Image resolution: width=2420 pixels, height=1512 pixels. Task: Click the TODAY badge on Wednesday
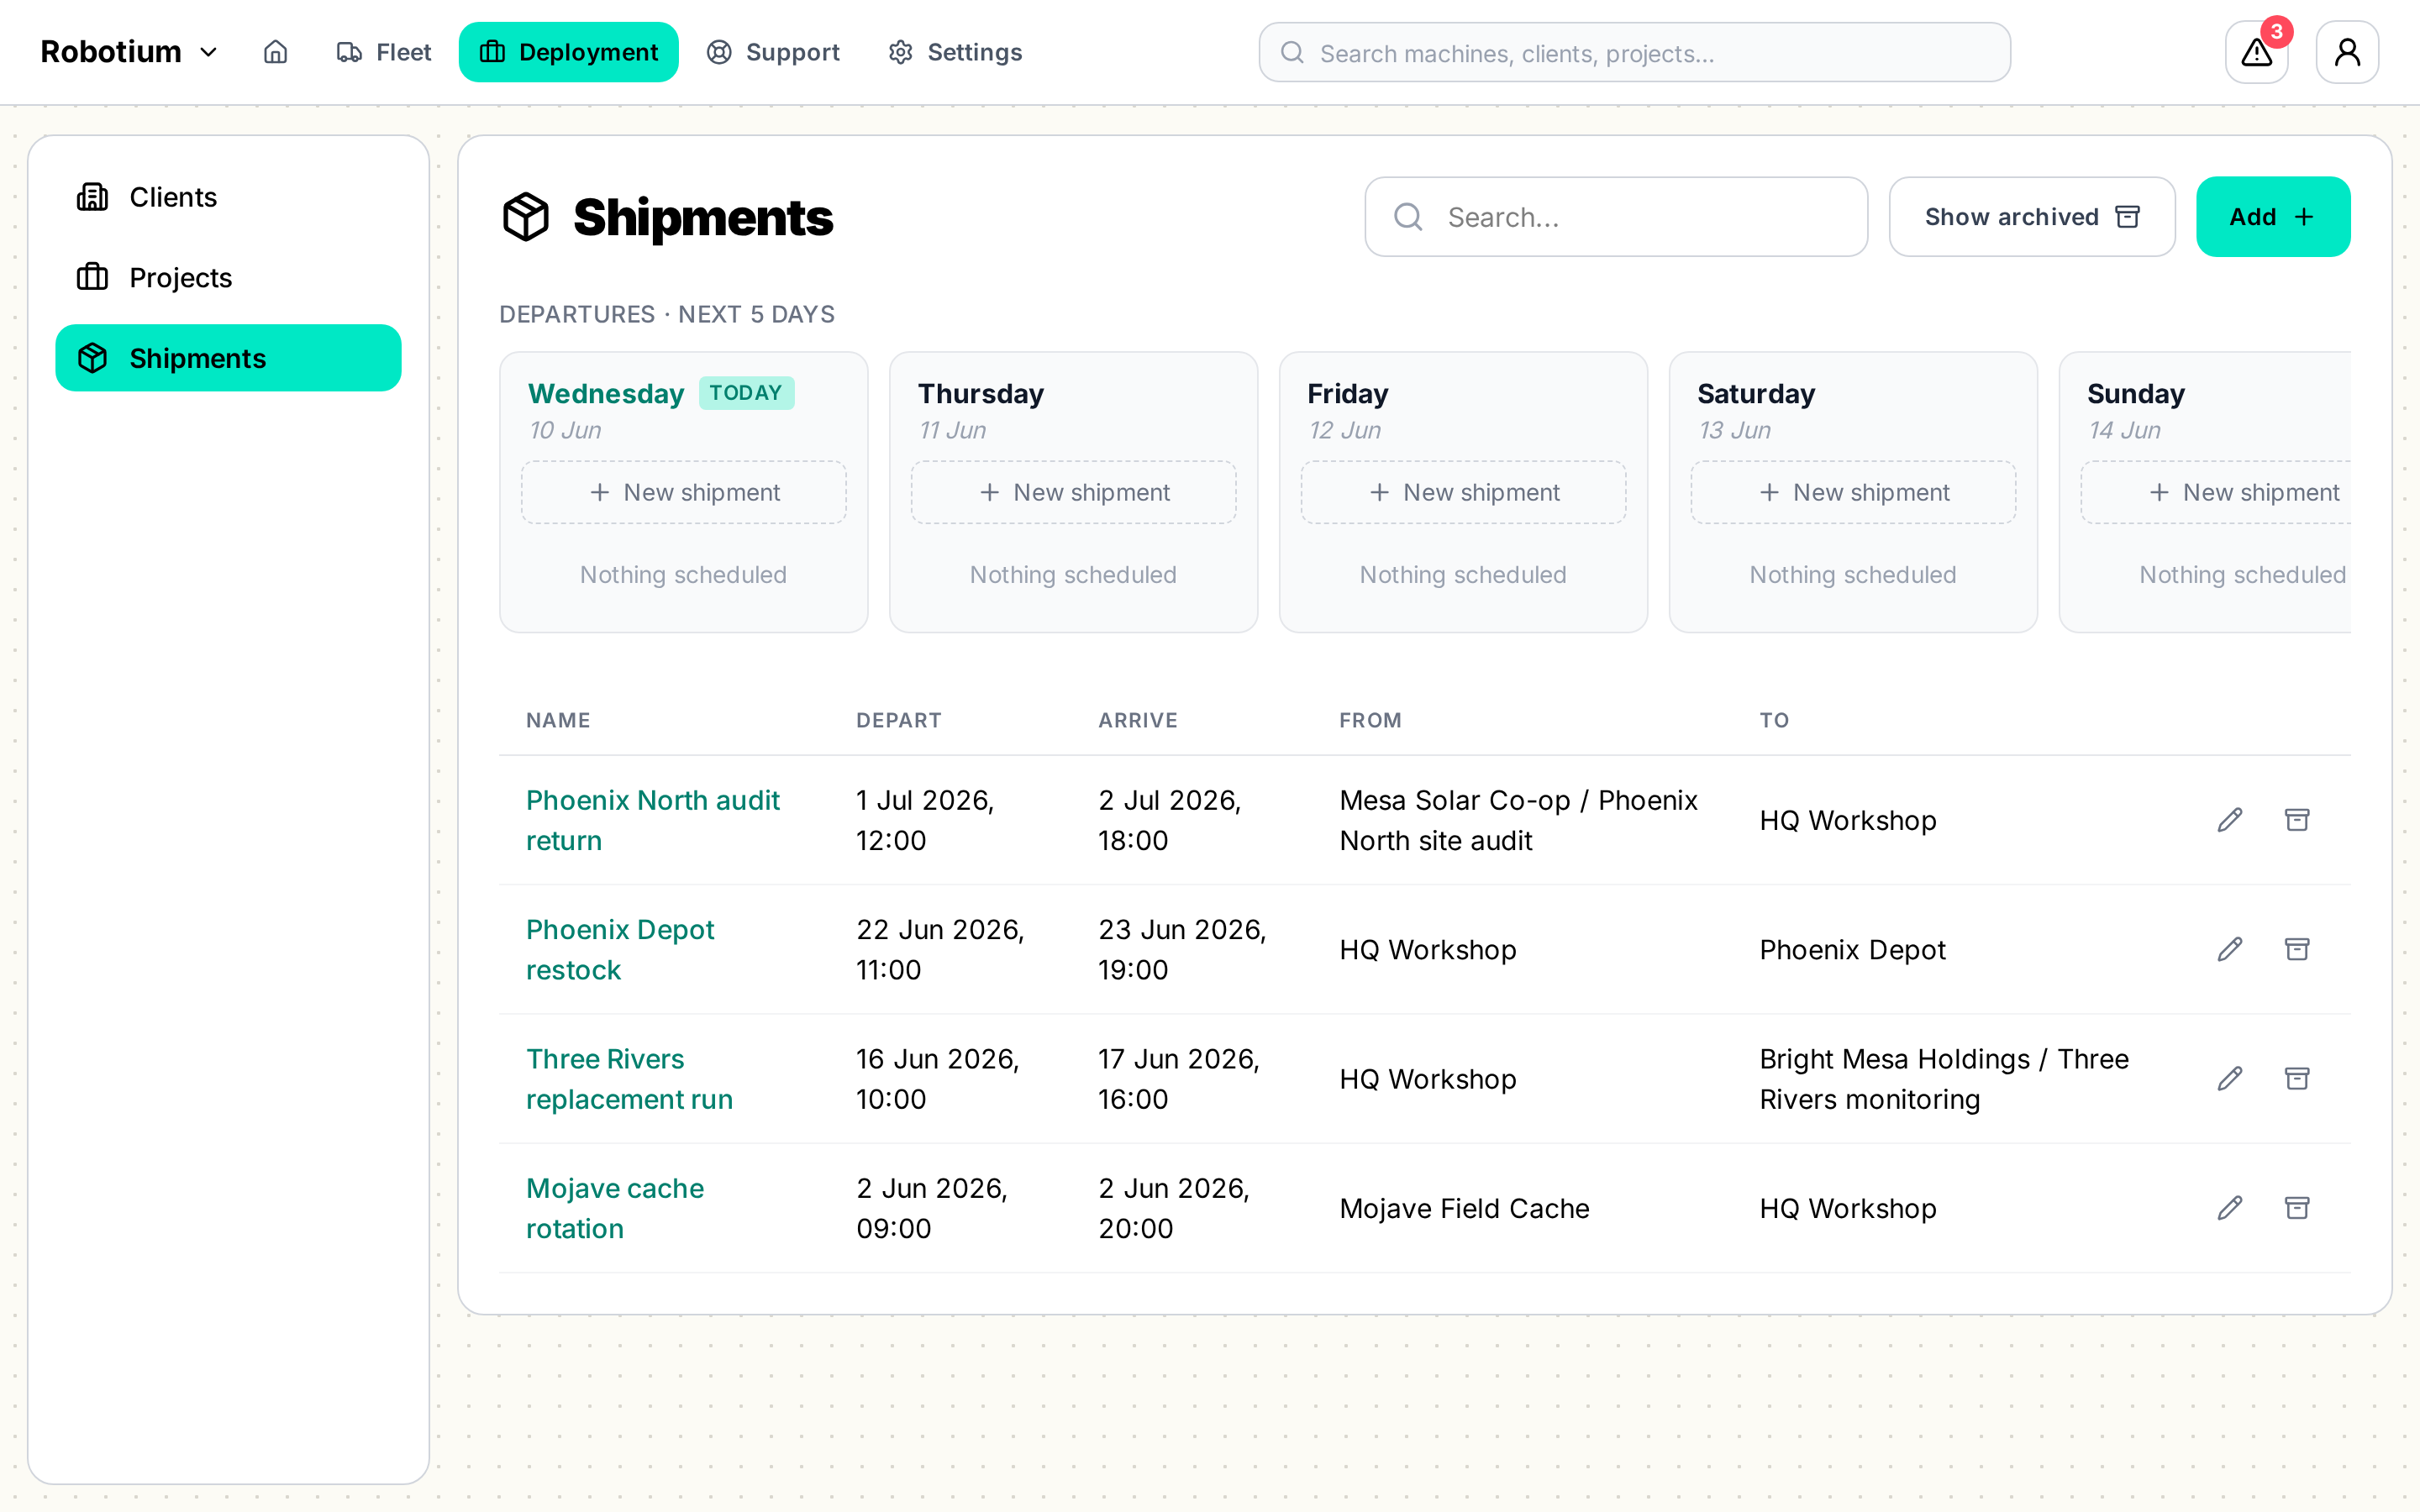(746, 393)
